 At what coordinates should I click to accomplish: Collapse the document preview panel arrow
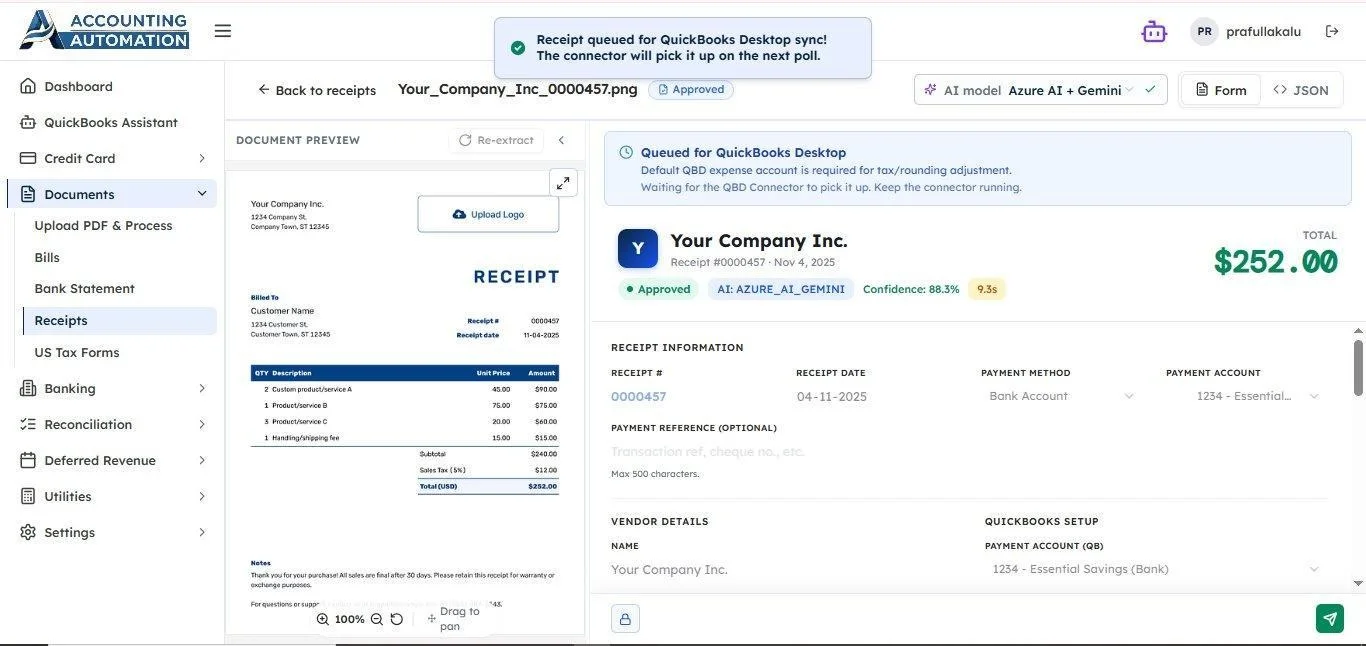coord(561,140)
